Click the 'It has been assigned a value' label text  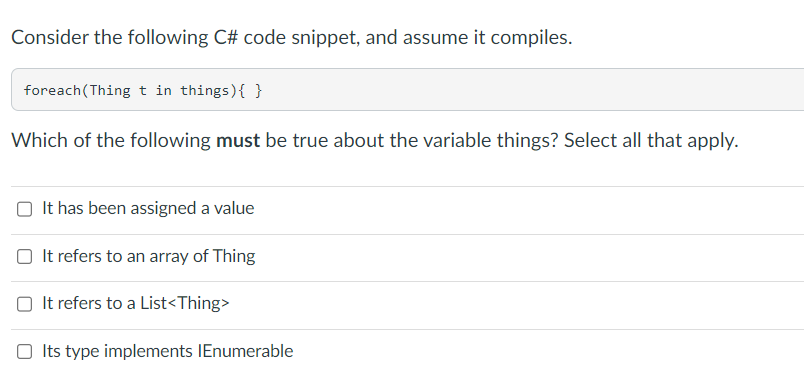148,208
